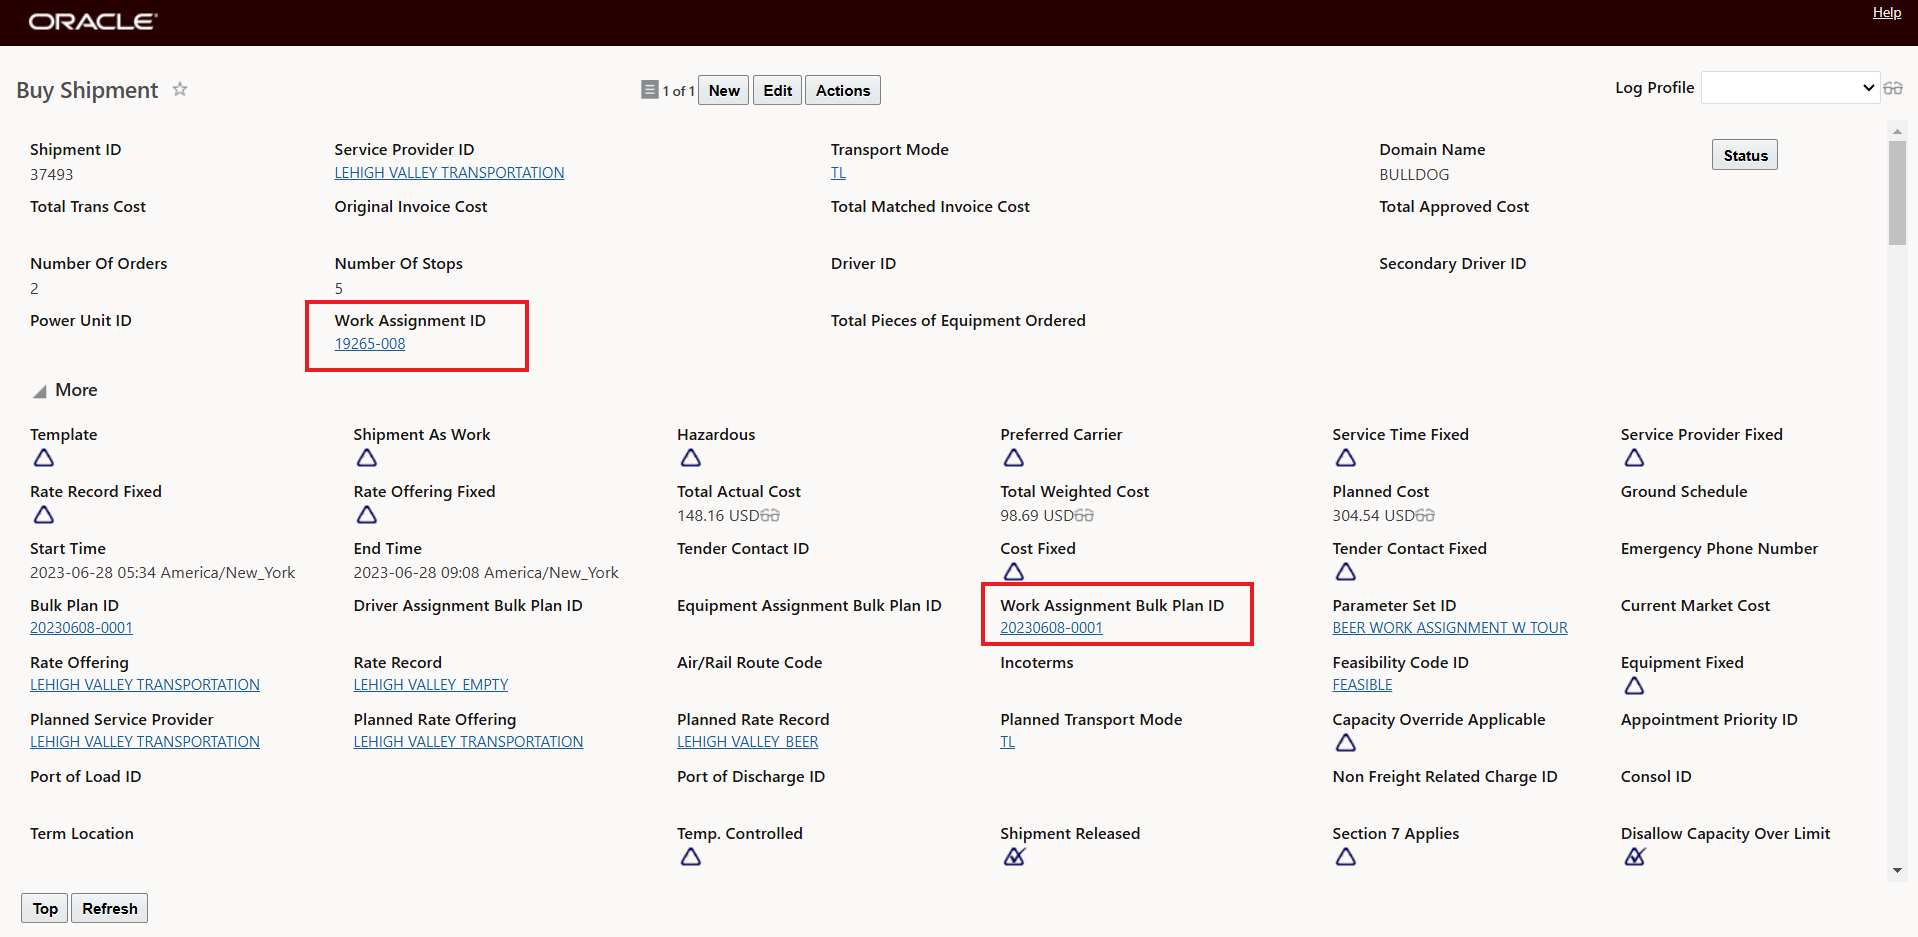Viewport: 1918px width, 937px height.
Task: Collapse the More section
Action: coord(40,391)
